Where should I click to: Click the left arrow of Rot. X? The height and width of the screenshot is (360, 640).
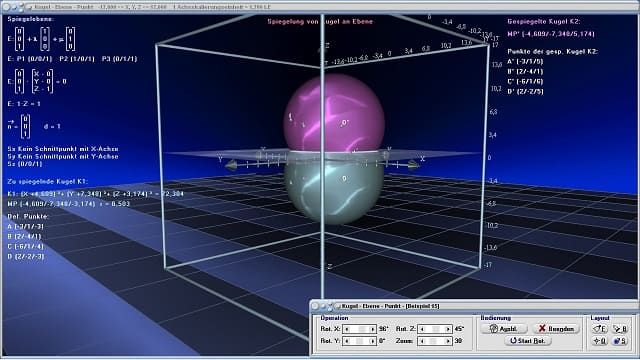[347, 329]
